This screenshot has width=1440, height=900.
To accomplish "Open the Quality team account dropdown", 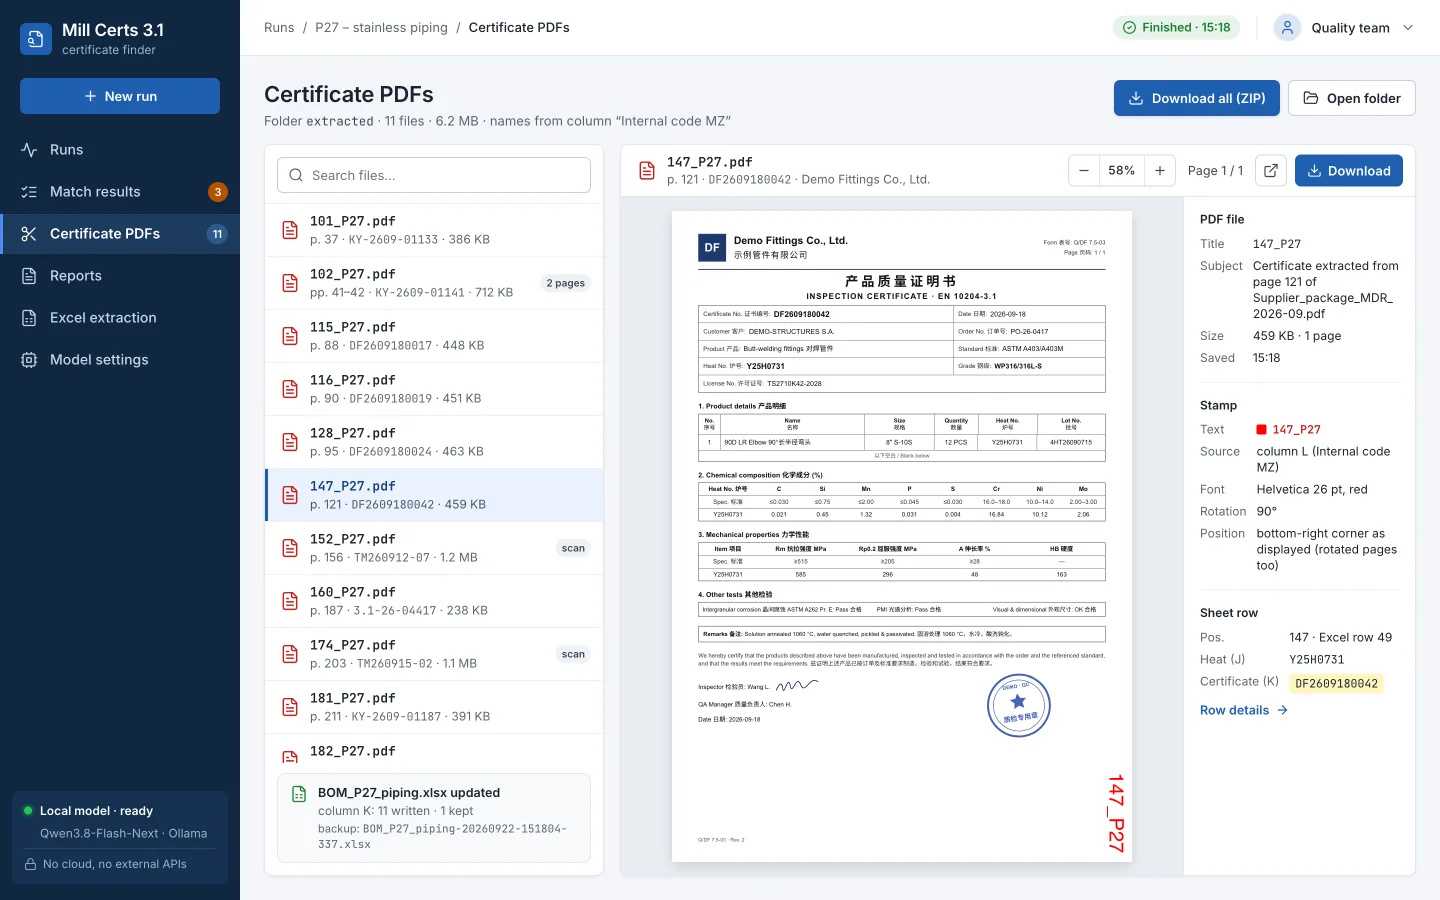I will 1343,28.
